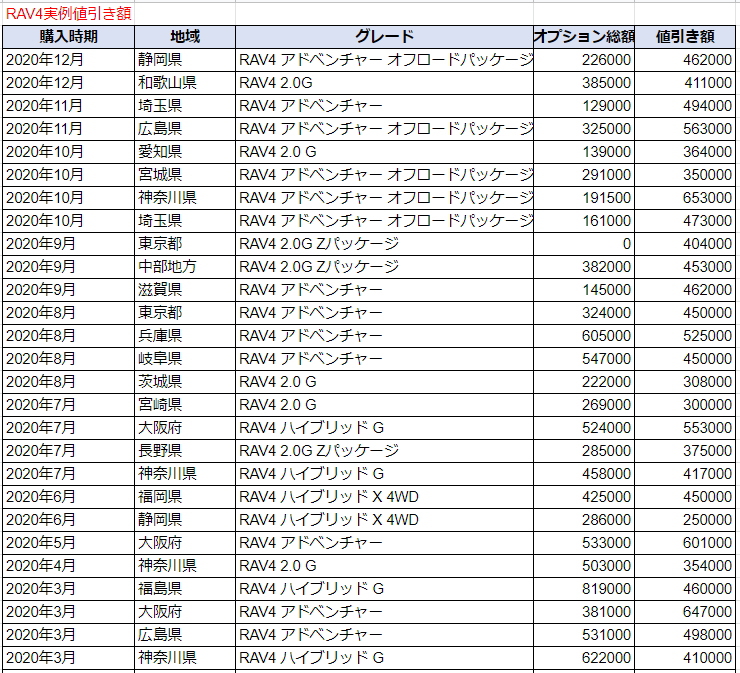Image resolution: width=740 pixels, height=673 pixels.
Task: Click the グレード column header
Action: pos(385,37)
